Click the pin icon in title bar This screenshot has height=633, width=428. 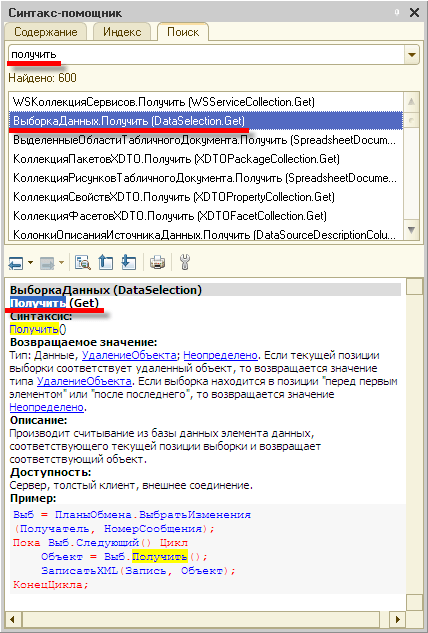point(397,13)
